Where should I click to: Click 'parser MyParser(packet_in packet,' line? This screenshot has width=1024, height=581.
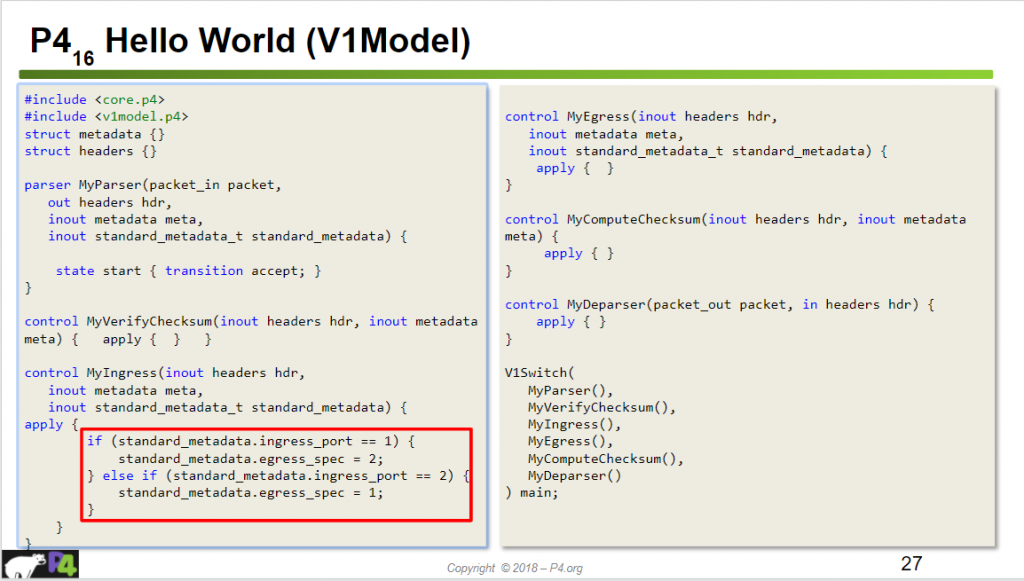[x=153, y=185]
